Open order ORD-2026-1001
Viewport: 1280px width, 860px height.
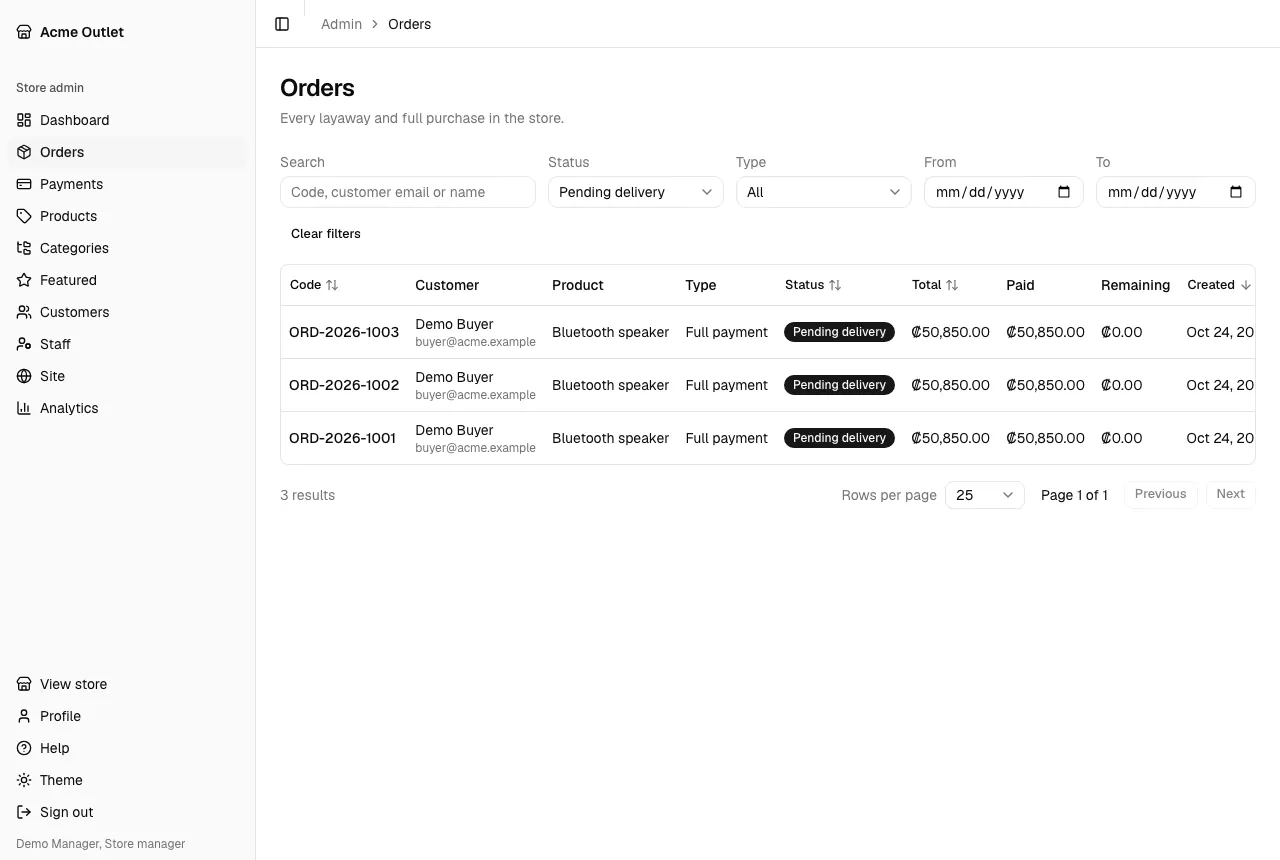coord(342,438)
